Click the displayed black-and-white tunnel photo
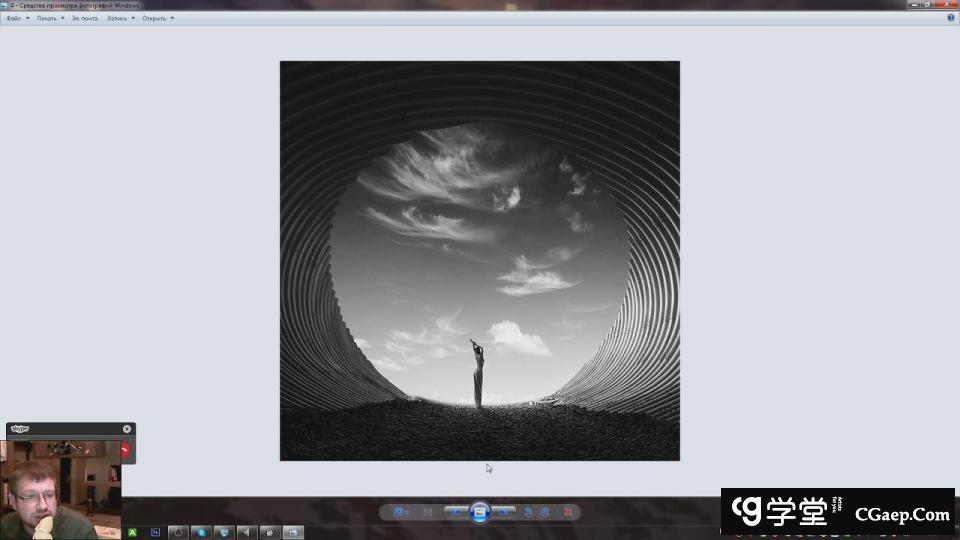 tap(480, 260)
